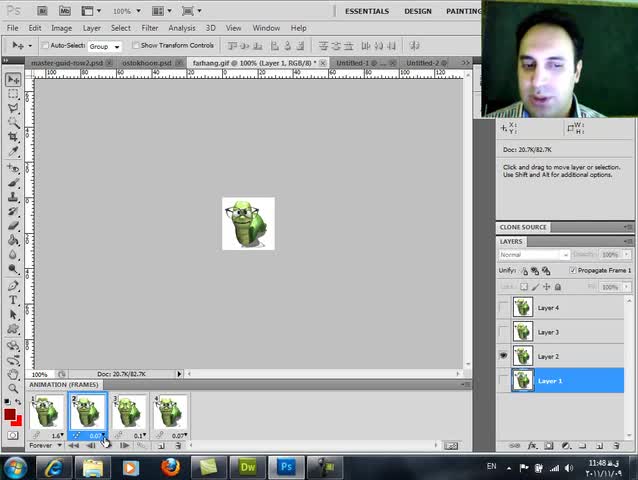Launch Bridge from the application bar
638x480 pixels.
pos(42,11)
